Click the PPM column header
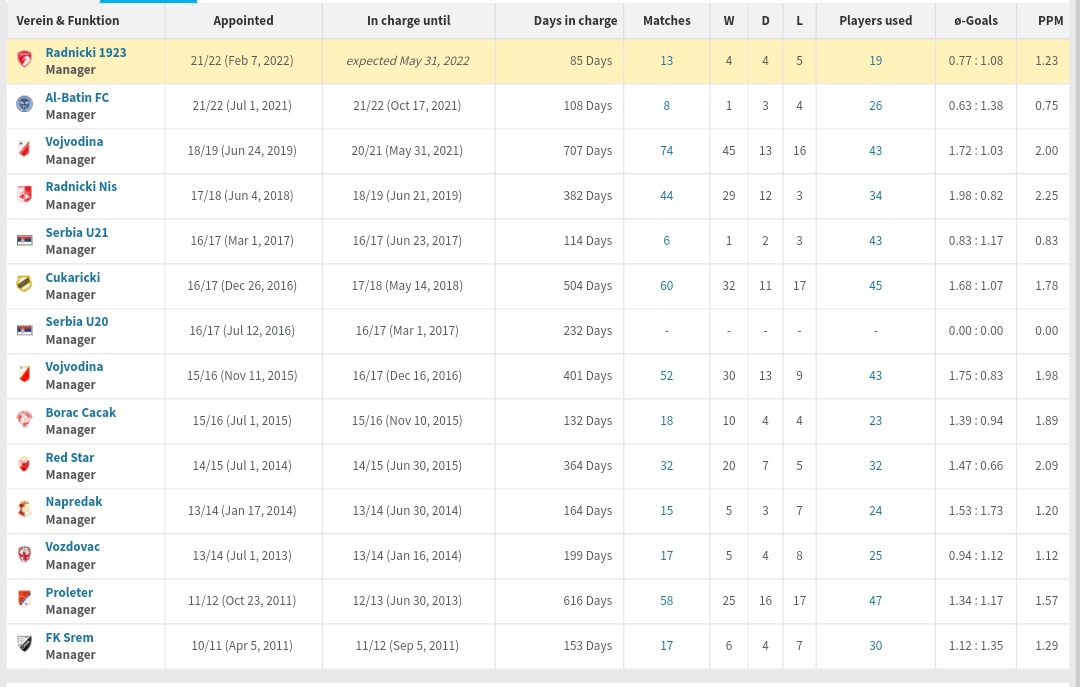Image resolution: width=1080 pixels, height=687 pixels. tap(1050, 21)
